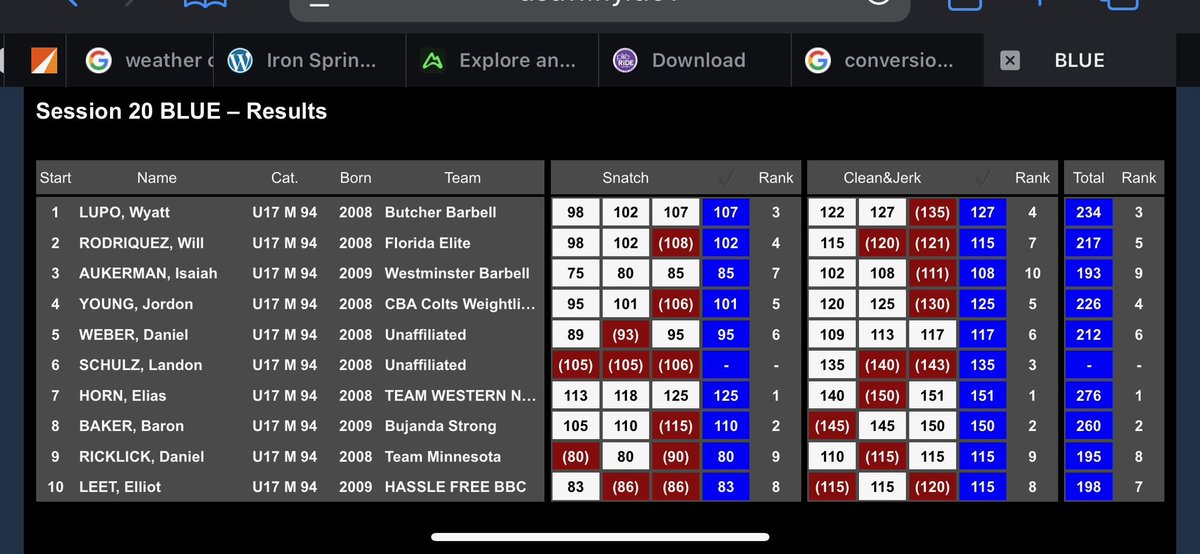Click Horn's total cell '276'
The width and height of the screenshot is (1200, 554).
click(1089, 395)
